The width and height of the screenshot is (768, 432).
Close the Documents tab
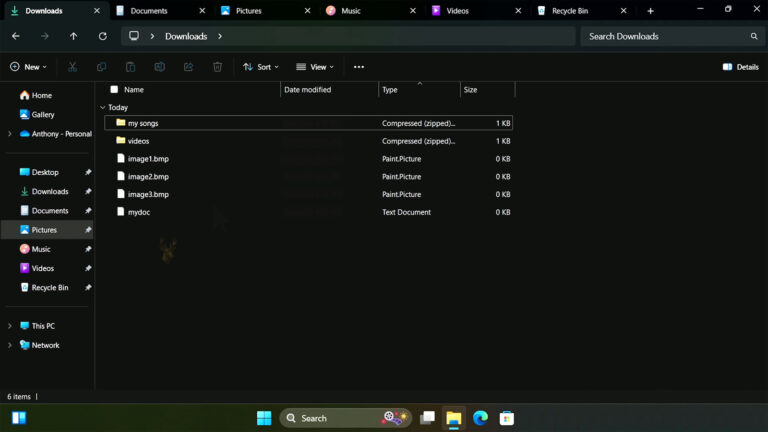[202, 11]
